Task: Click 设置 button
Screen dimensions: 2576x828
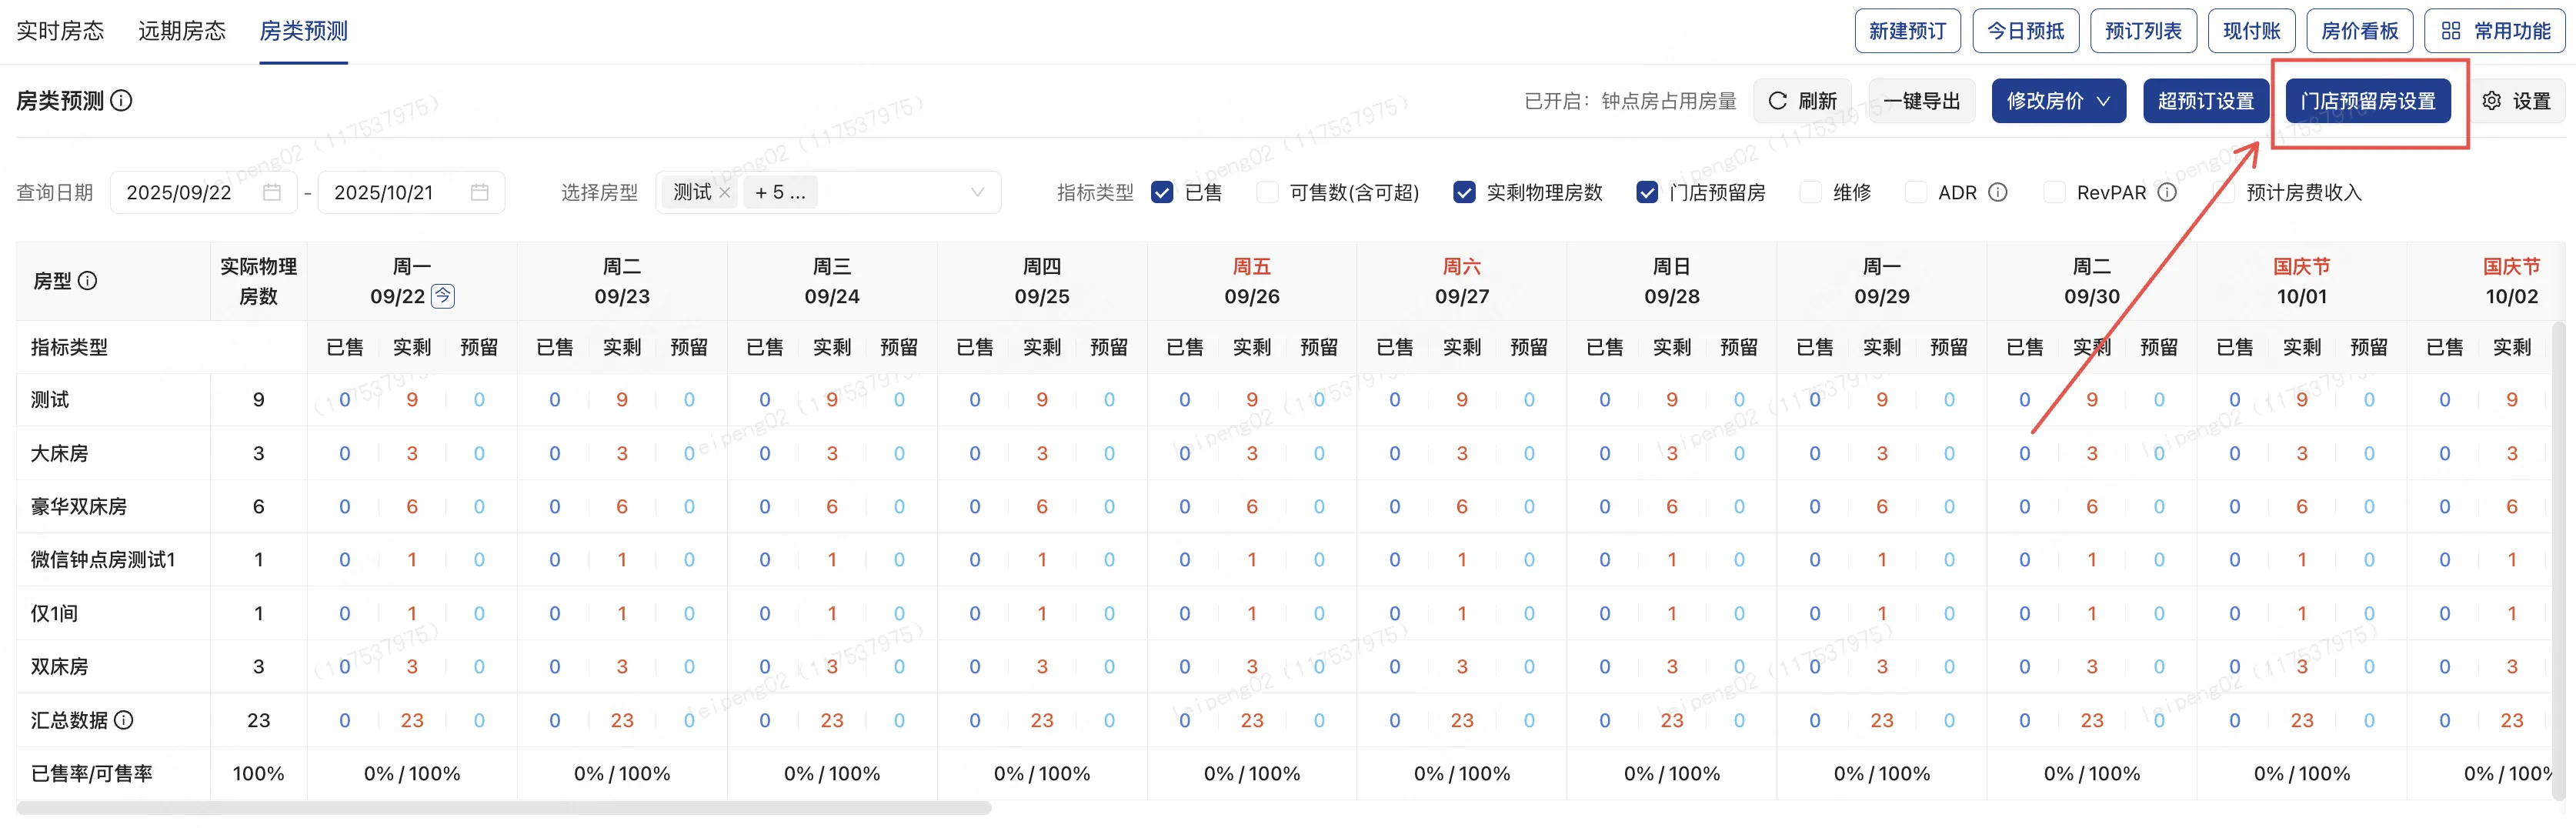Action: [x=2517, y=101]
